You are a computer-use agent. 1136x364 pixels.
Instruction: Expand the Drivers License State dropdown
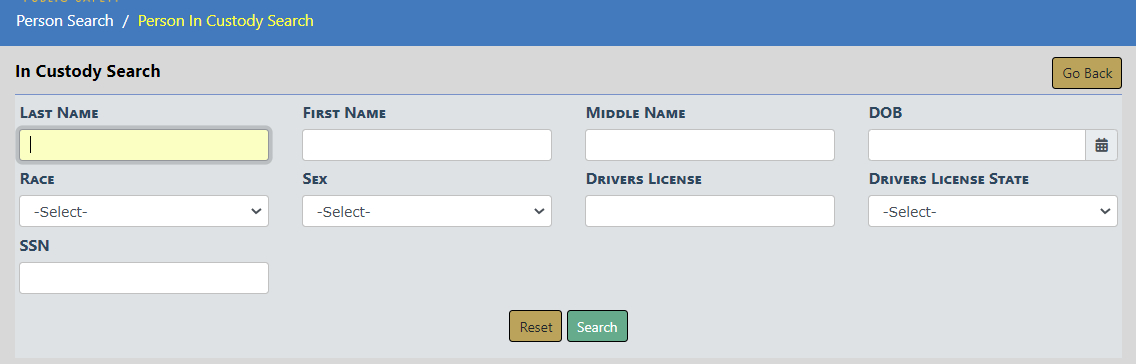tap(993, 211)
